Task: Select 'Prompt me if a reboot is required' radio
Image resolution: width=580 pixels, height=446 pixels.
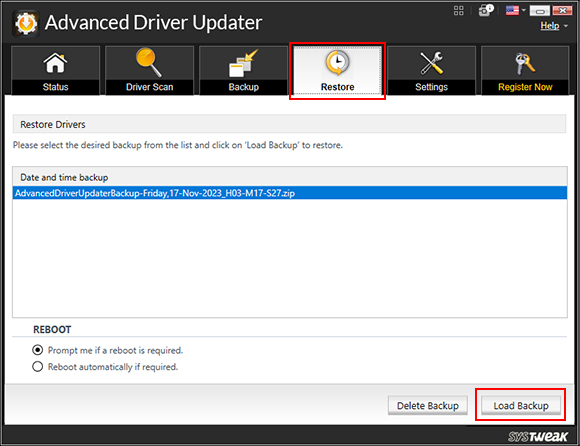Action: point(37,349)
